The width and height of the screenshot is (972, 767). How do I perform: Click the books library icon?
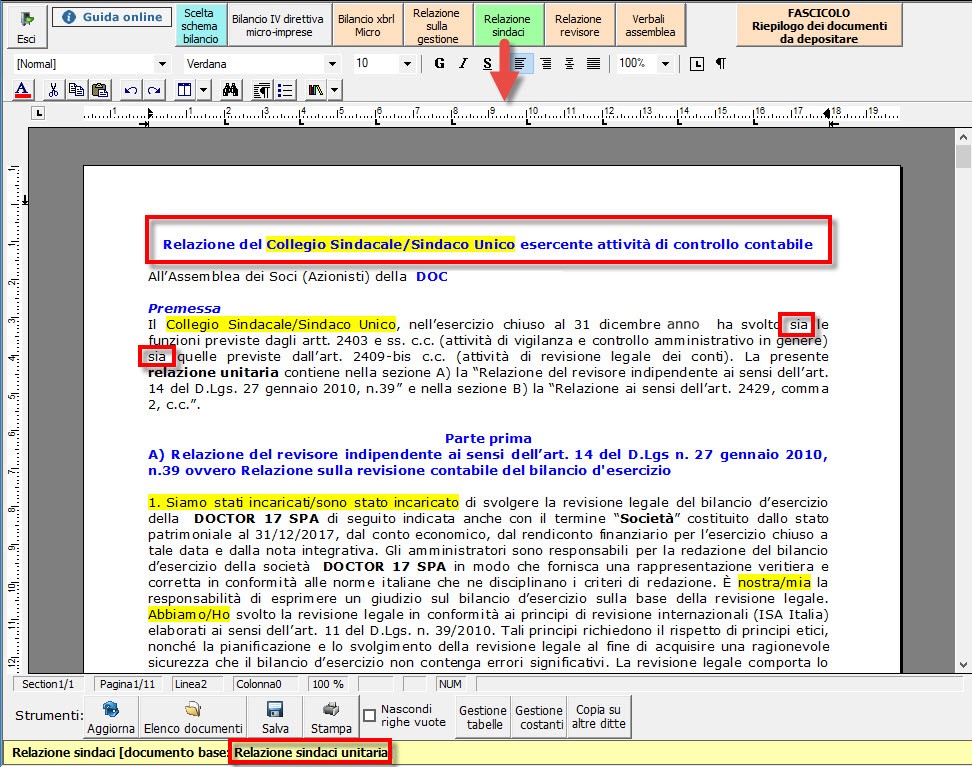[x=316, y=91]
